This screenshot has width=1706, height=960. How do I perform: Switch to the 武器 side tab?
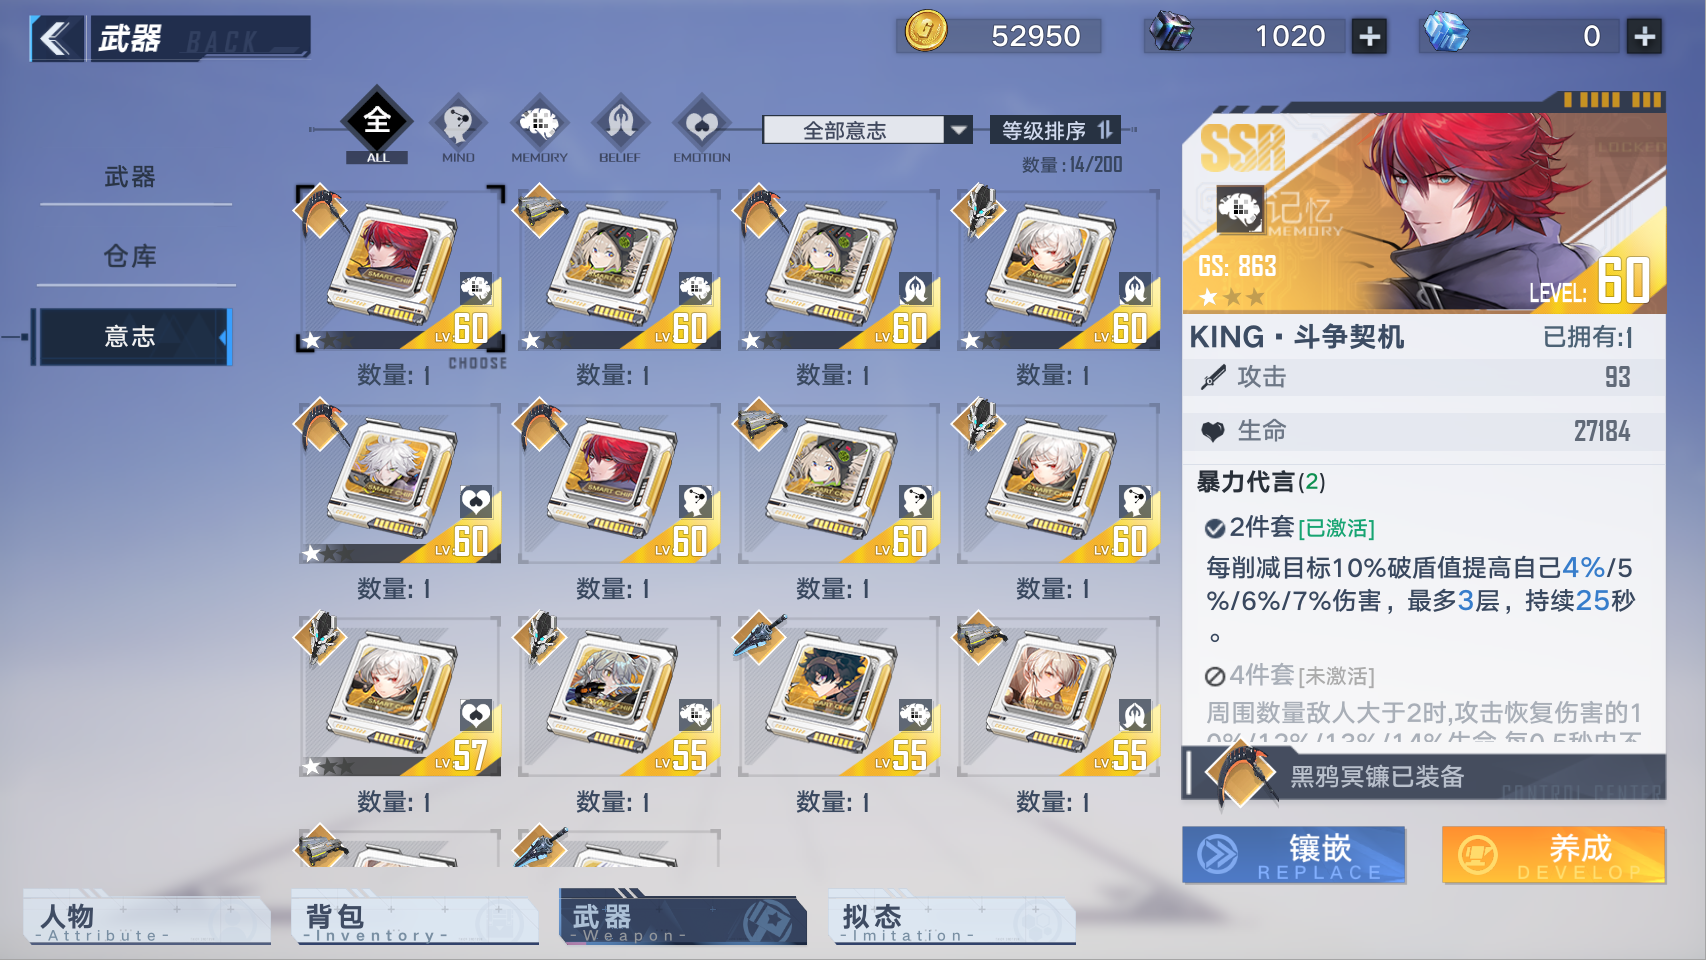pyautogui.click(x=131, y=177)
